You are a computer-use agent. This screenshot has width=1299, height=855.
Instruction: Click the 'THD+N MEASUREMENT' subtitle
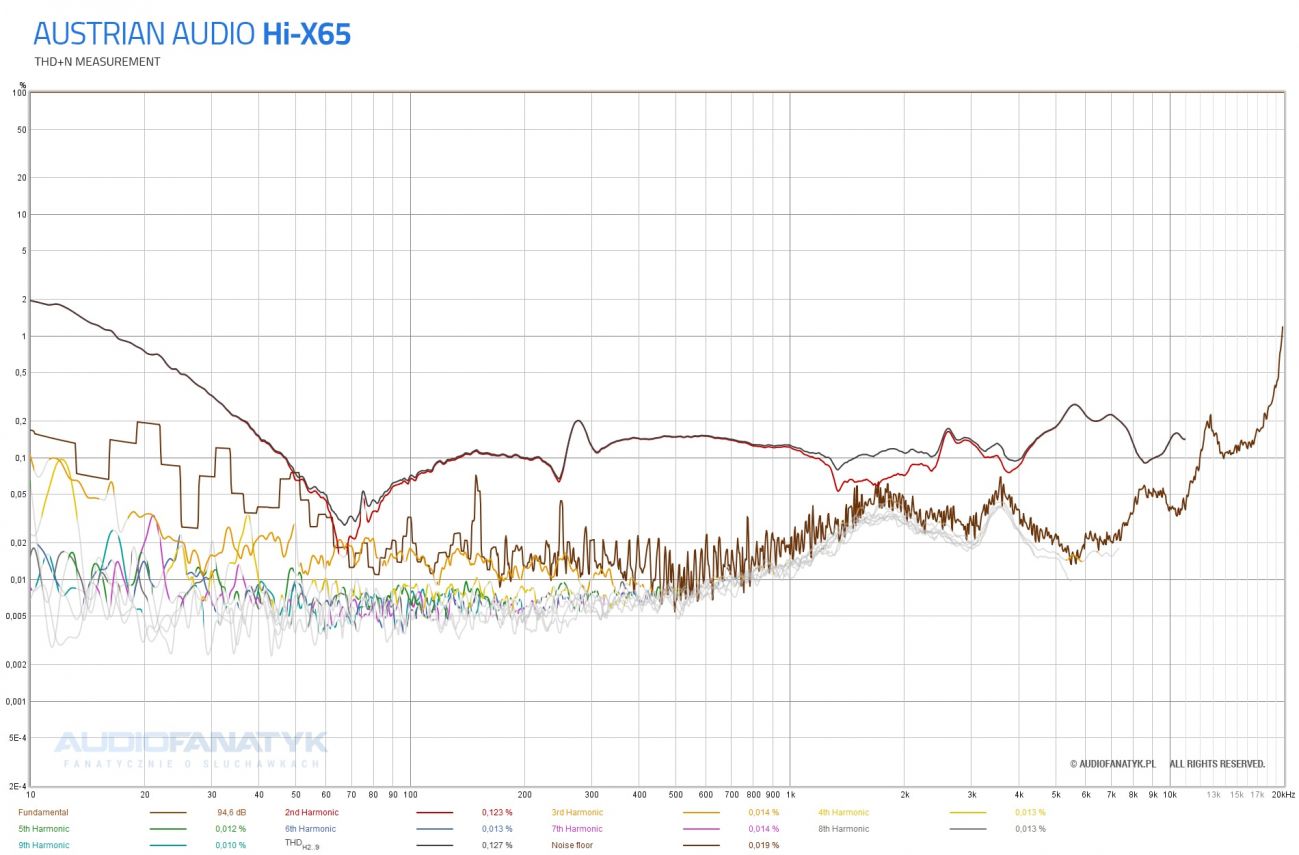[97, 62]
